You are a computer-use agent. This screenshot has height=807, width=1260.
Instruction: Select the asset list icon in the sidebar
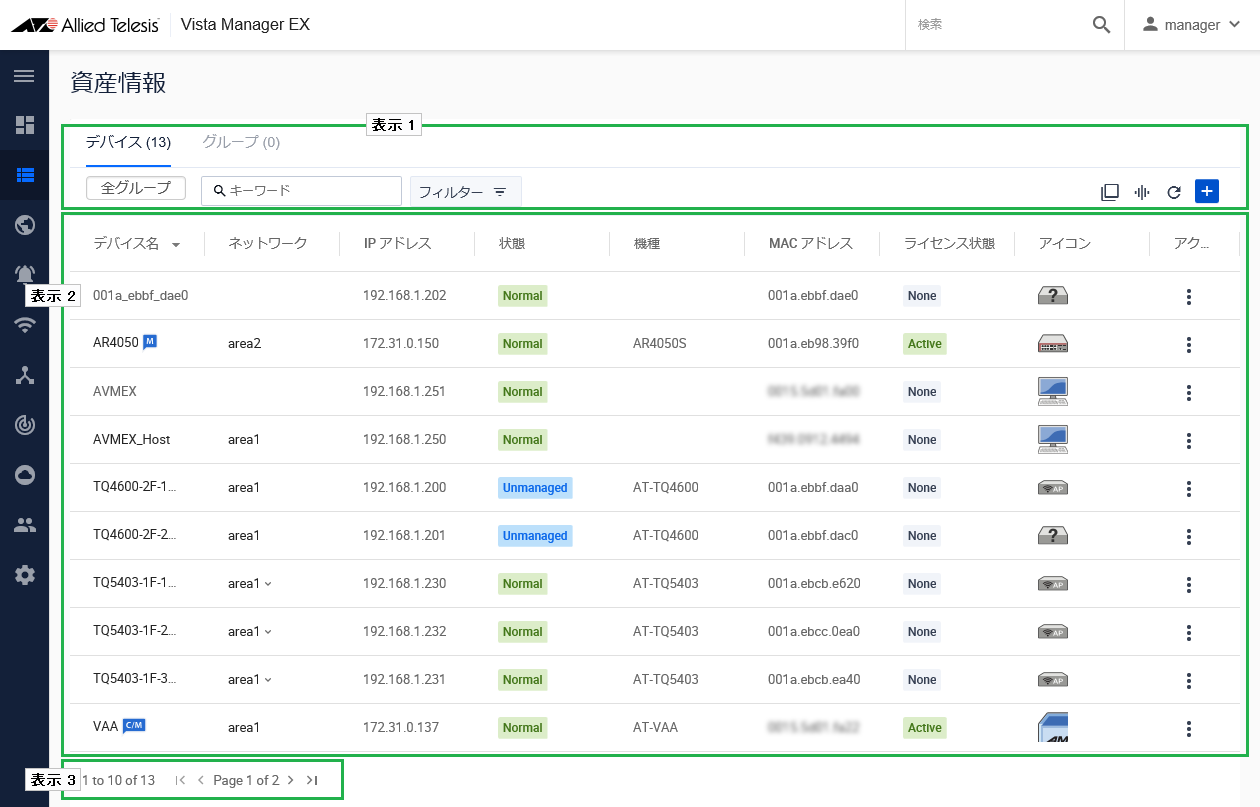click(24, 175)
